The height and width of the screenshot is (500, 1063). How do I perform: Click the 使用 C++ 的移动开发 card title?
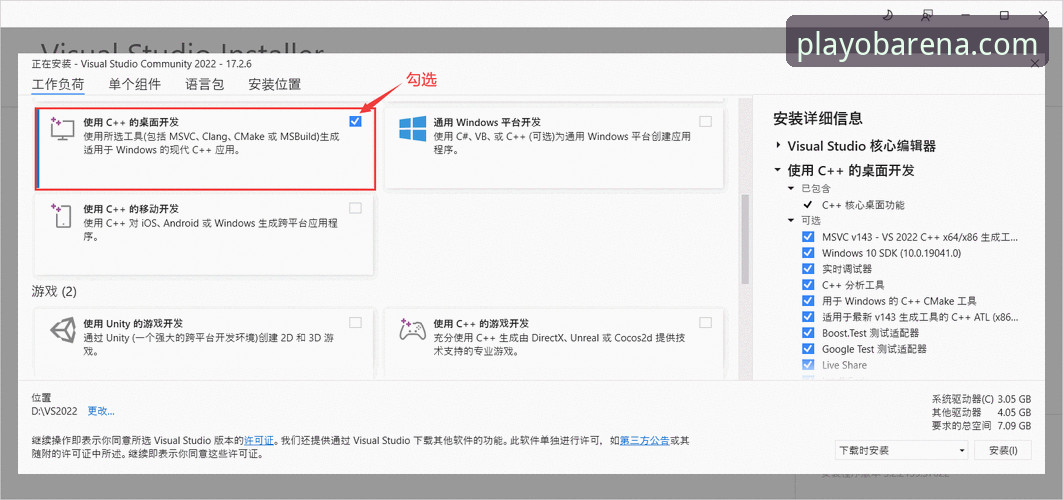point(132,209)
